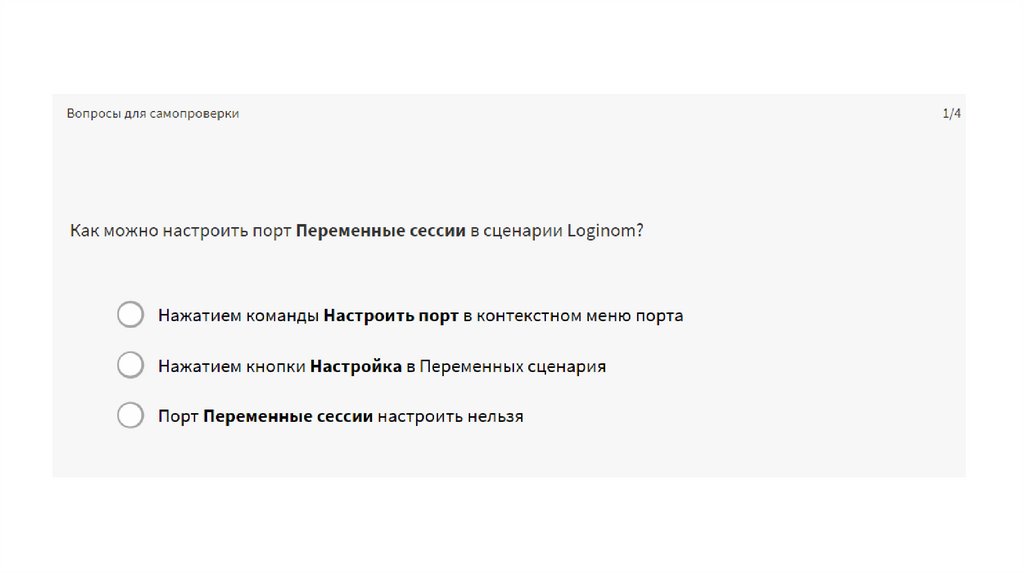Click the 1/4 question counter
The width and height of the screenshot is (1024, 574).
[951, 114]
